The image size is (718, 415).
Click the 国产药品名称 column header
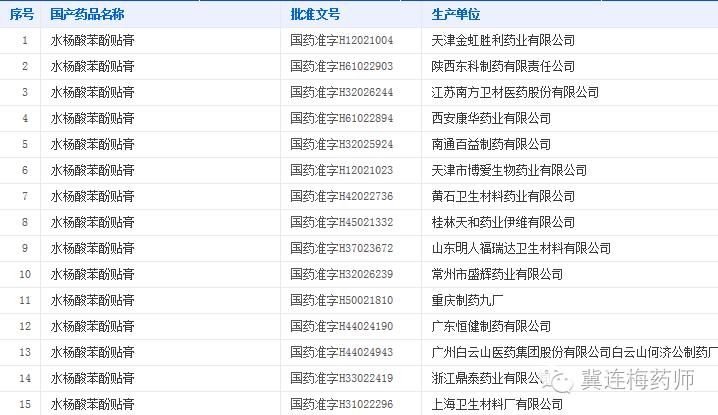(x=87, y=14)
